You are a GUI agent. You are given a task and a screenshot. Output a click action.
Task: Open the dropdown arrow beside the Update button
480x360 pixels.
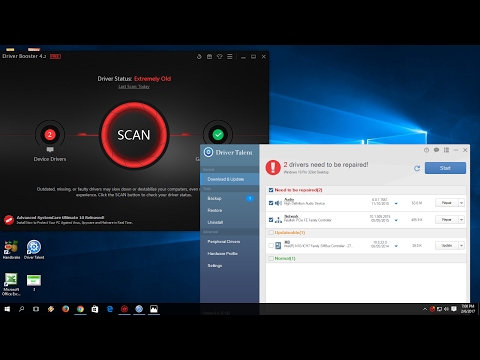pos(462,246)
